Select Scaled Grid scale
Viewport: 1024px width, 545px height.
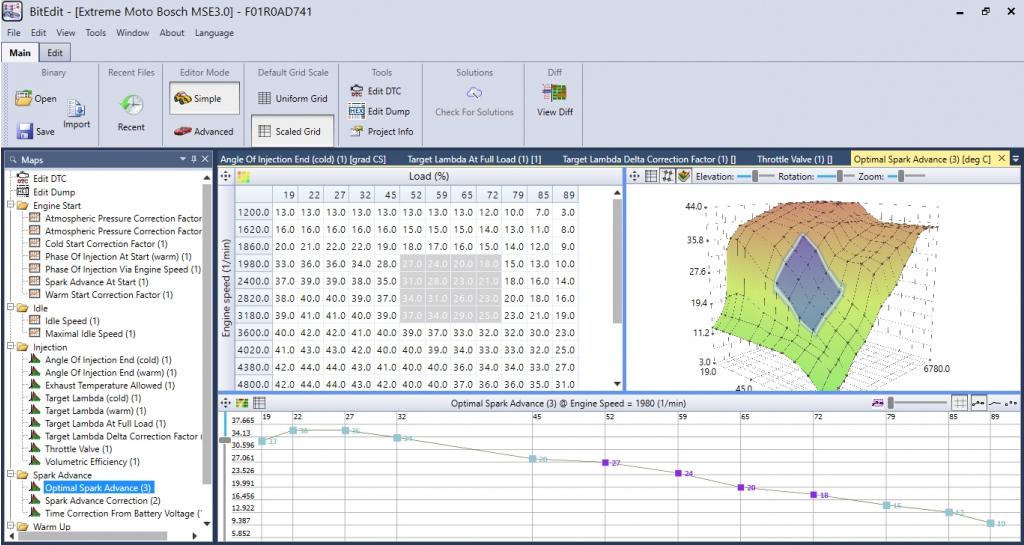(292, 131)
